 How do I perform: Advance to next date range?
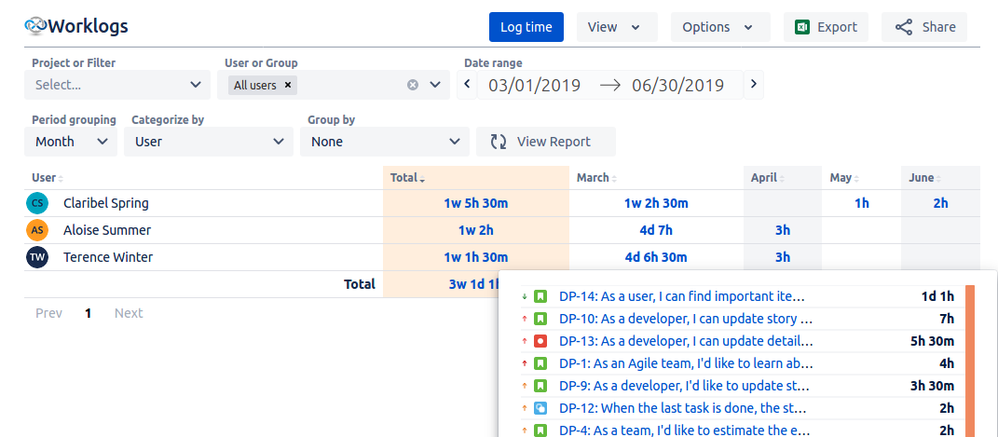754,85
